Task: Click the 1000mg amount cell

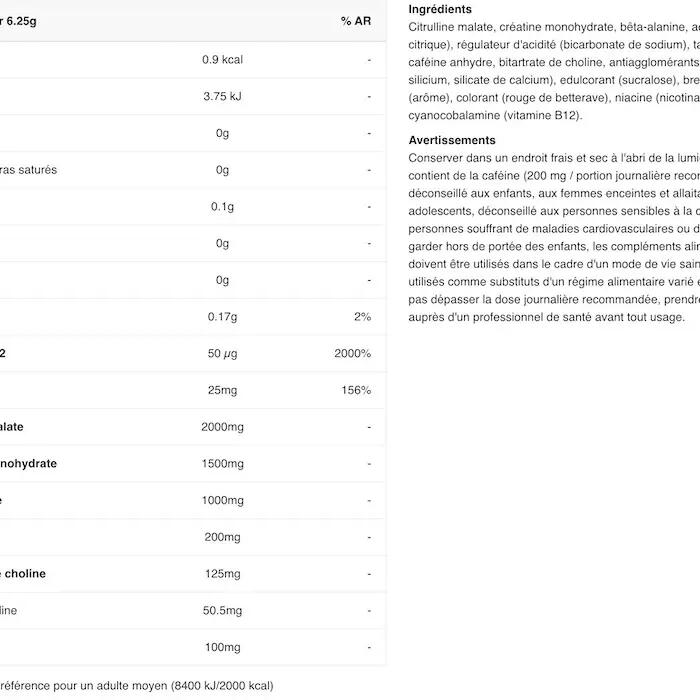Action: pyautogui.click(x=222, y=500)
